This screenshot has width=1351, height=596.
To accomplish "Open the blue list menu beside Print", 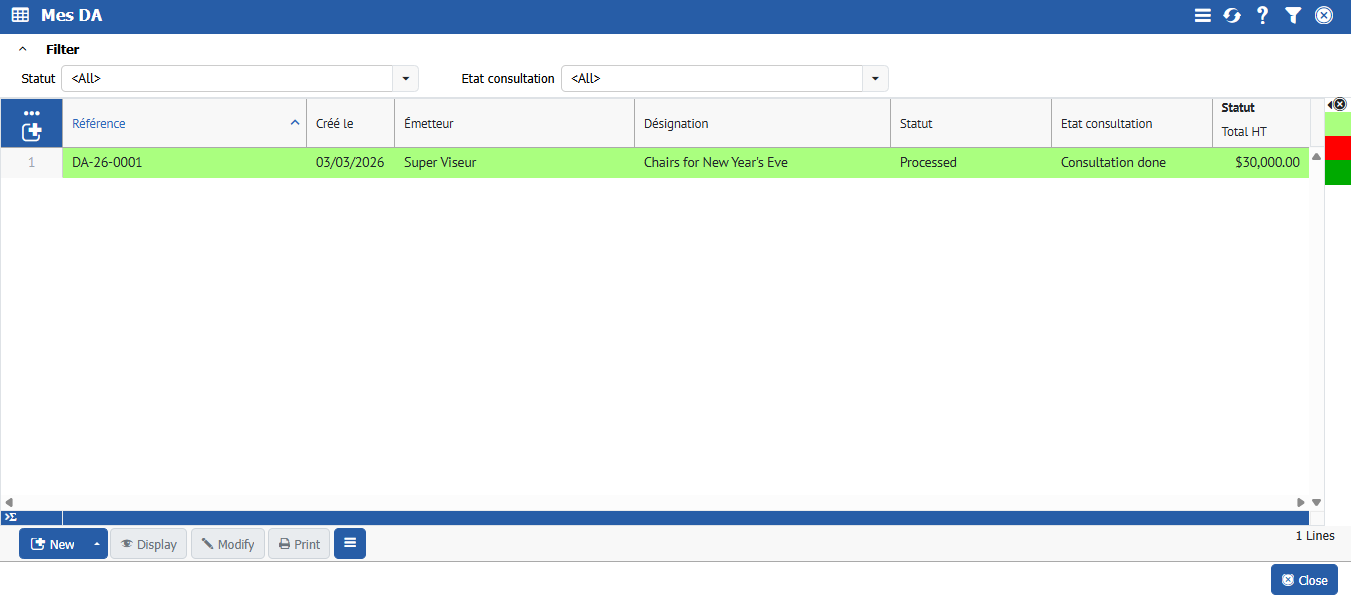I will point(350,543).
